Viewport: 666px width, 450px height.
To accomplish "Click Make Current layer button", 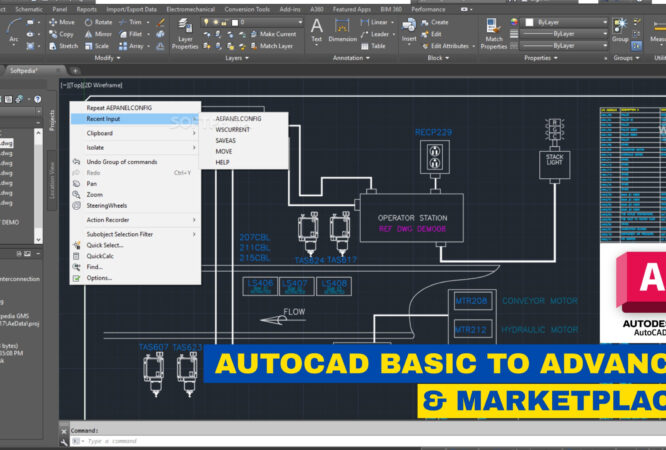I will pyautogui.click(x=273, y=34).
